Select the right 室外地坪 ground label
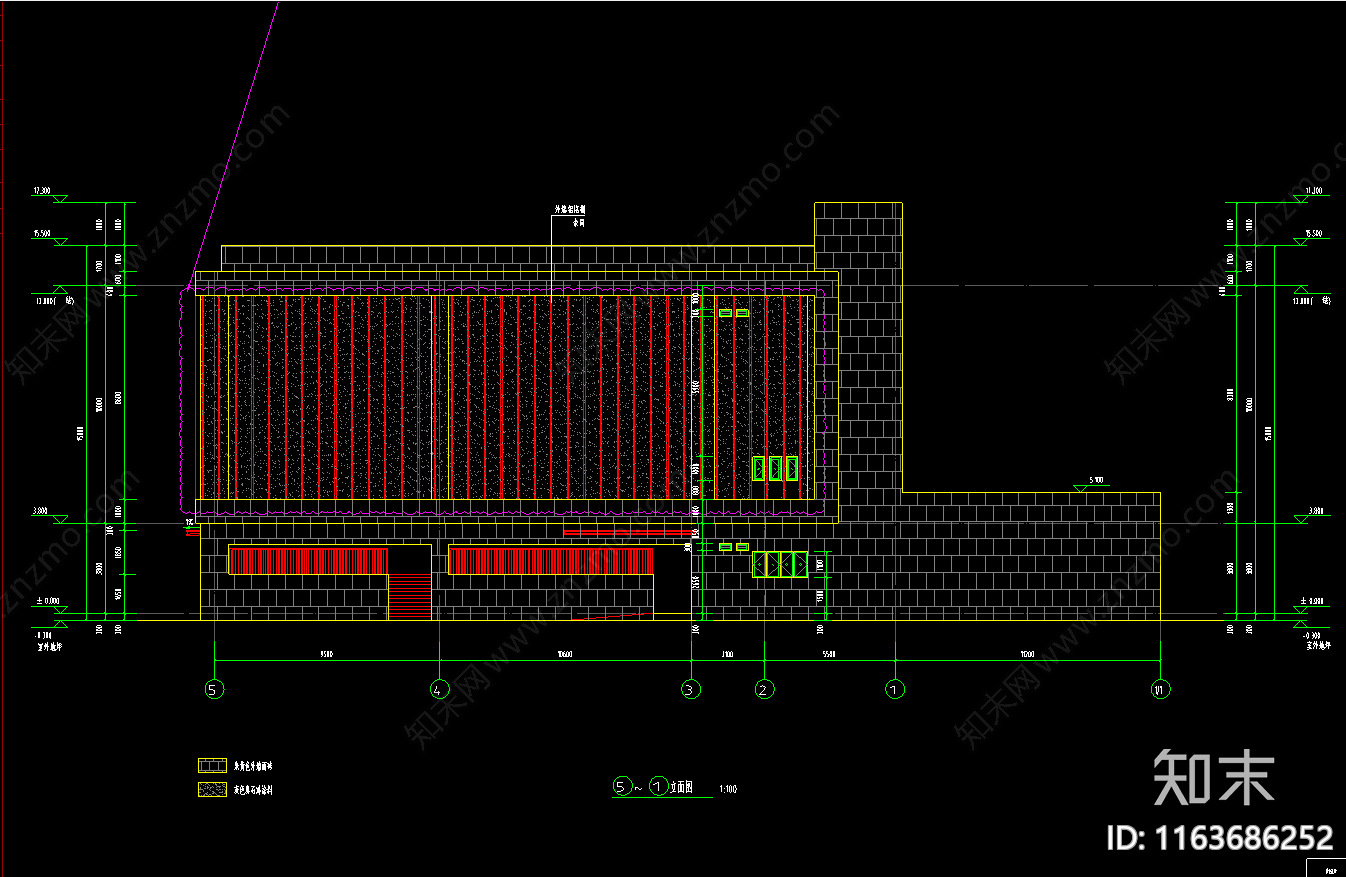This screenshot has height=877, width=1346. click(1320, 646)
